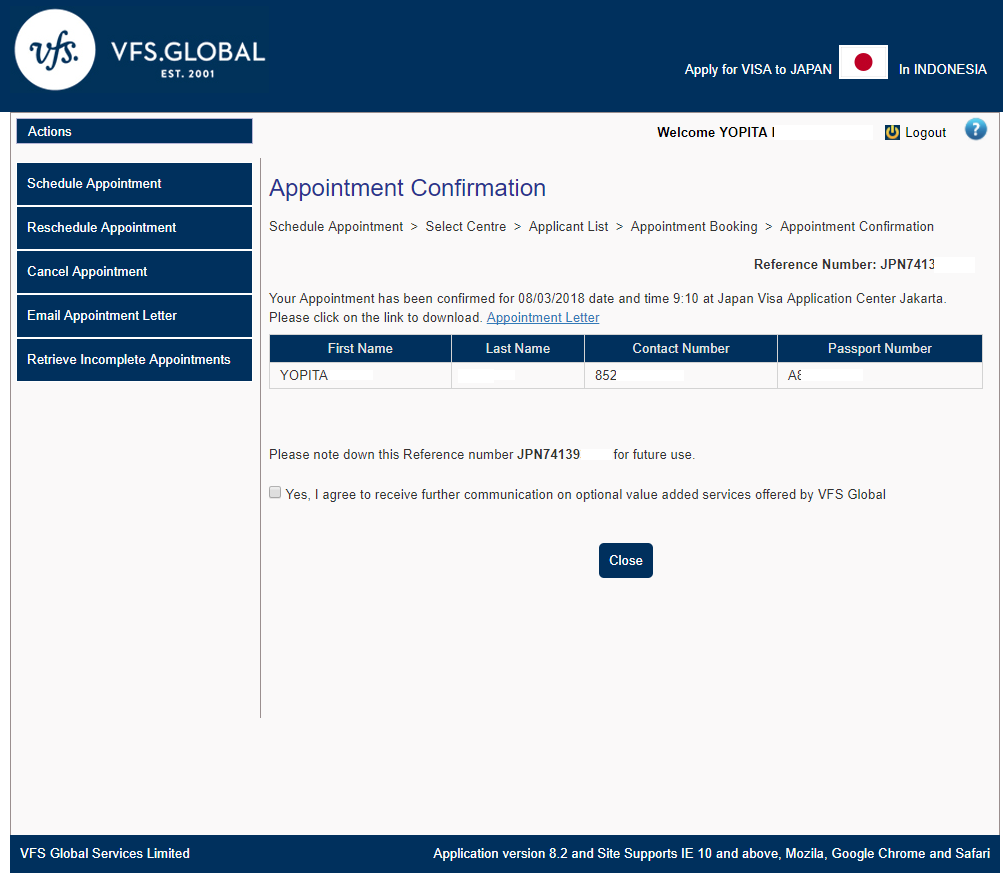Click the VFS Global Services Limited footer text
This screenshot has width=1003, height=881.
[x=105, y=853]
